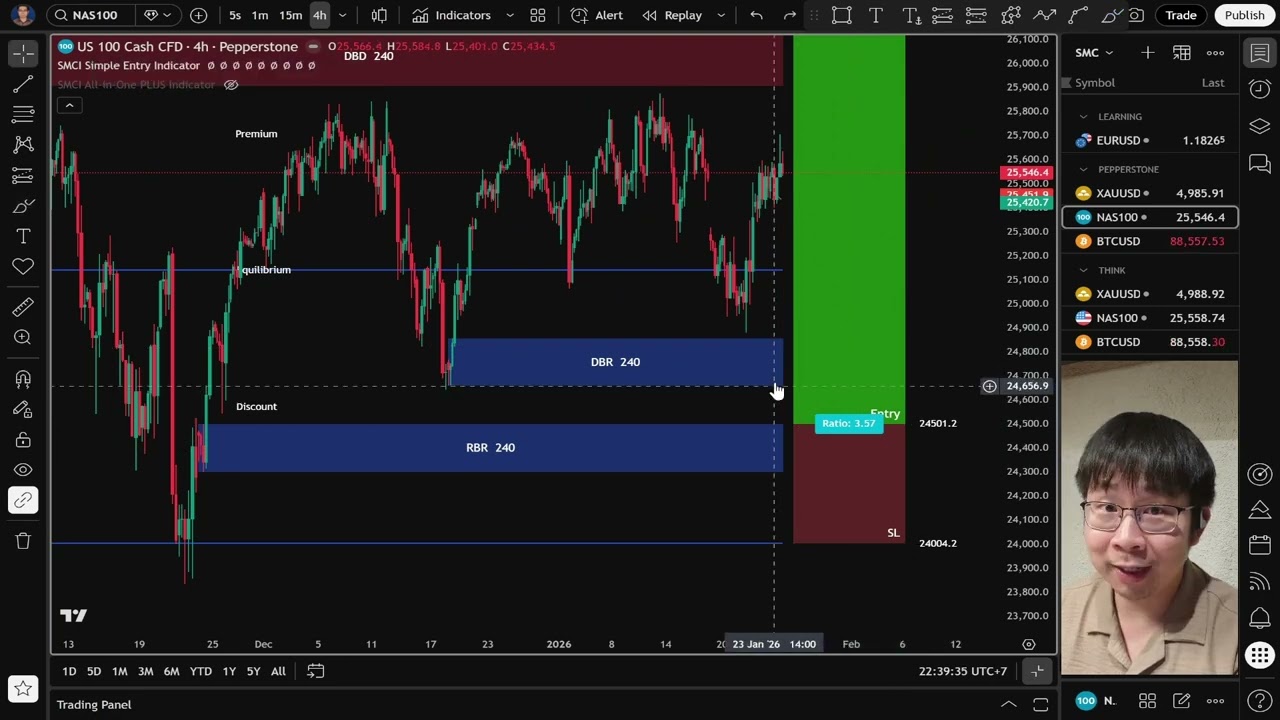Switch to 15m timeframe

point(290,15)
